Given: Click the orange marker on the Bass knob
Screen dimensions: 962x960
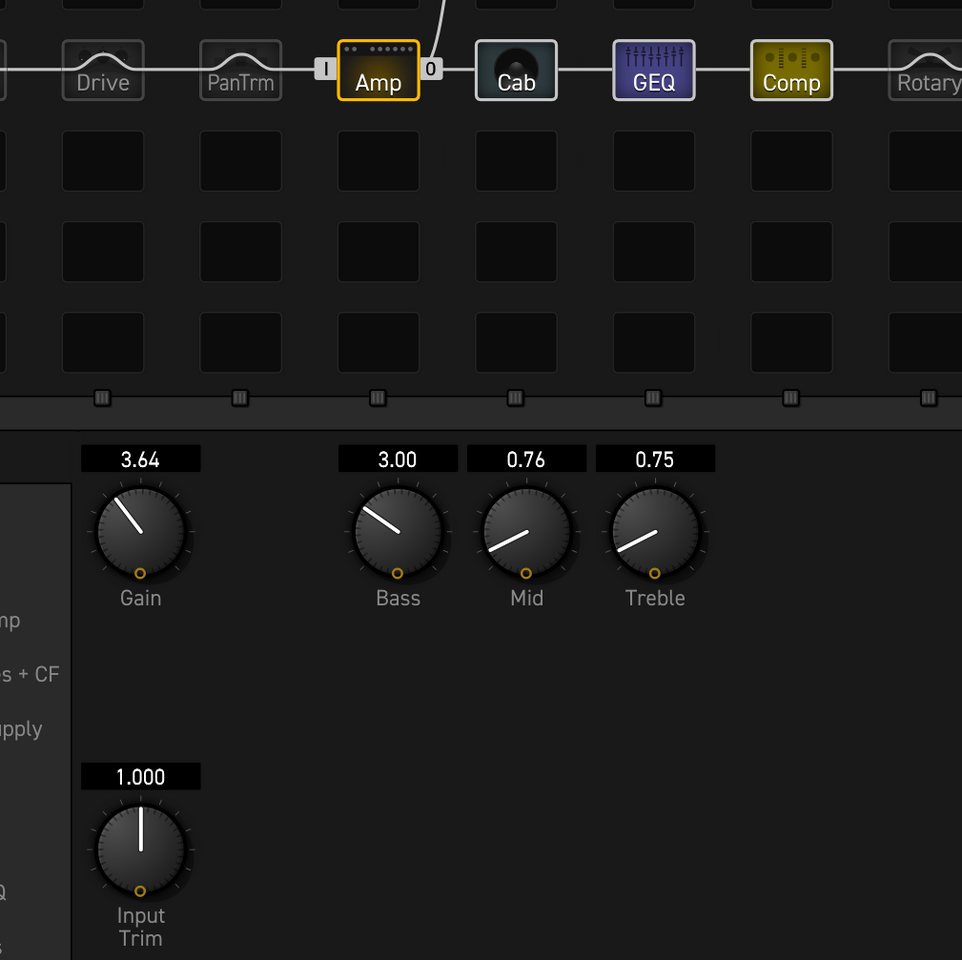Looking at the screenshot, I should (398, 574).
